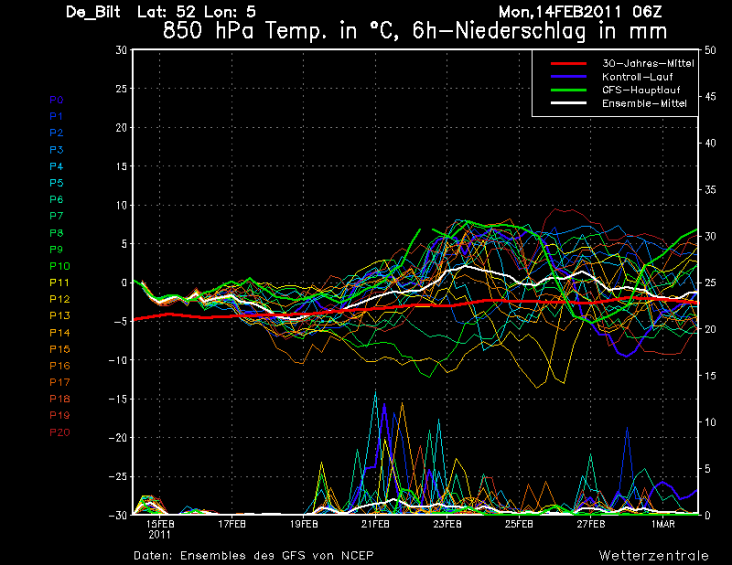Click the P19 ensemble member label

tap(60, 416)
